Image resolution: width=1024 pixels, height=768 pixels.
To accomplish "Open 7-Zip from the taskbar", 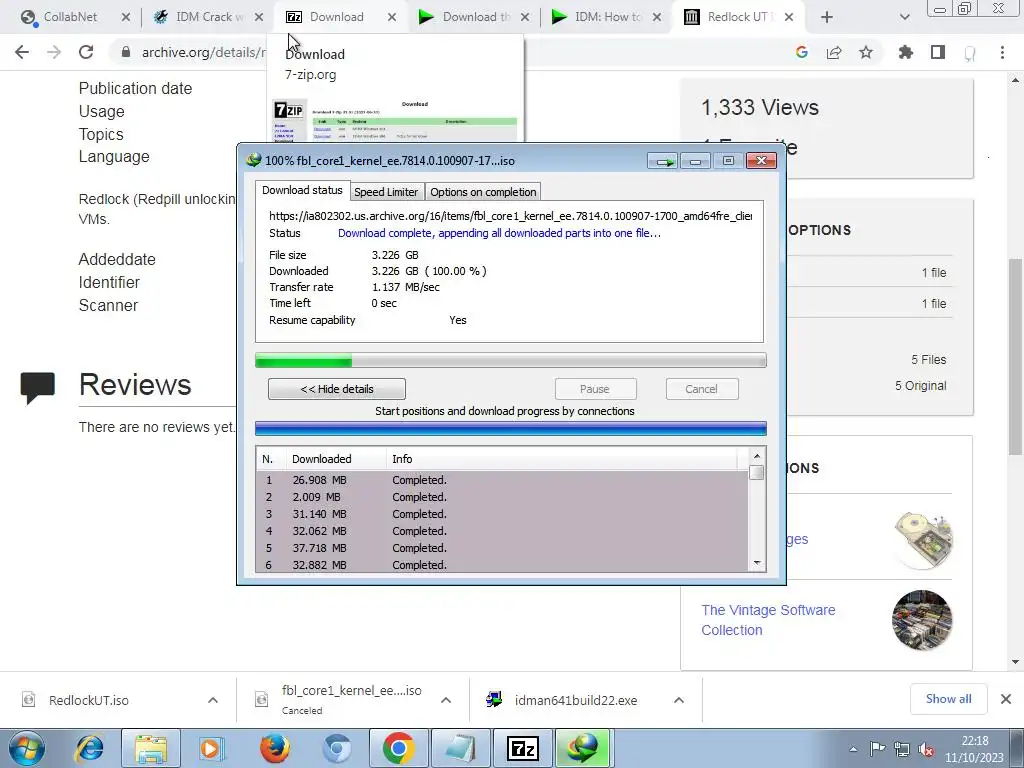I will click(522, 748).
